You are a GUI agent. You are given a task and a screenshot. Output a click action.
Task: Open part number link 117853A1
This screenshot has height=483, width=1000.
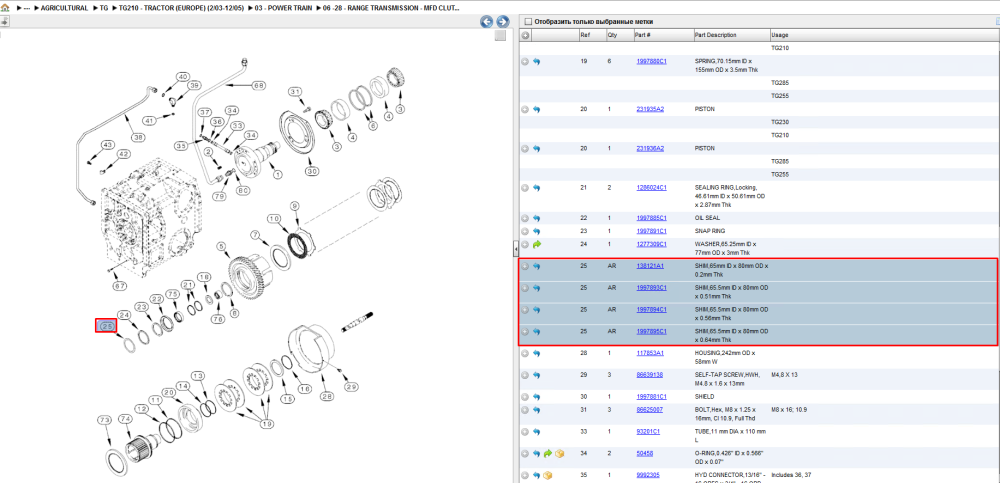pyautogui.click(x=649, y=353)
